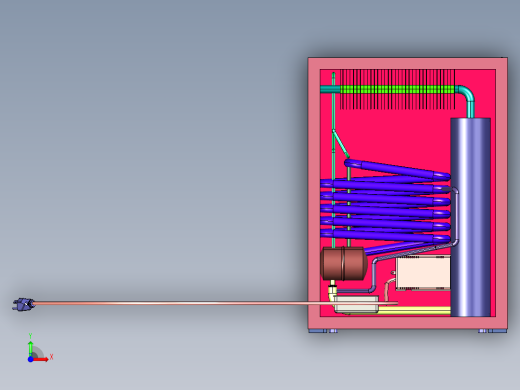Click the blue origin ball of the triad
Image resolution: width=520 pixels, height=390 pixels.
coord(30,359)
